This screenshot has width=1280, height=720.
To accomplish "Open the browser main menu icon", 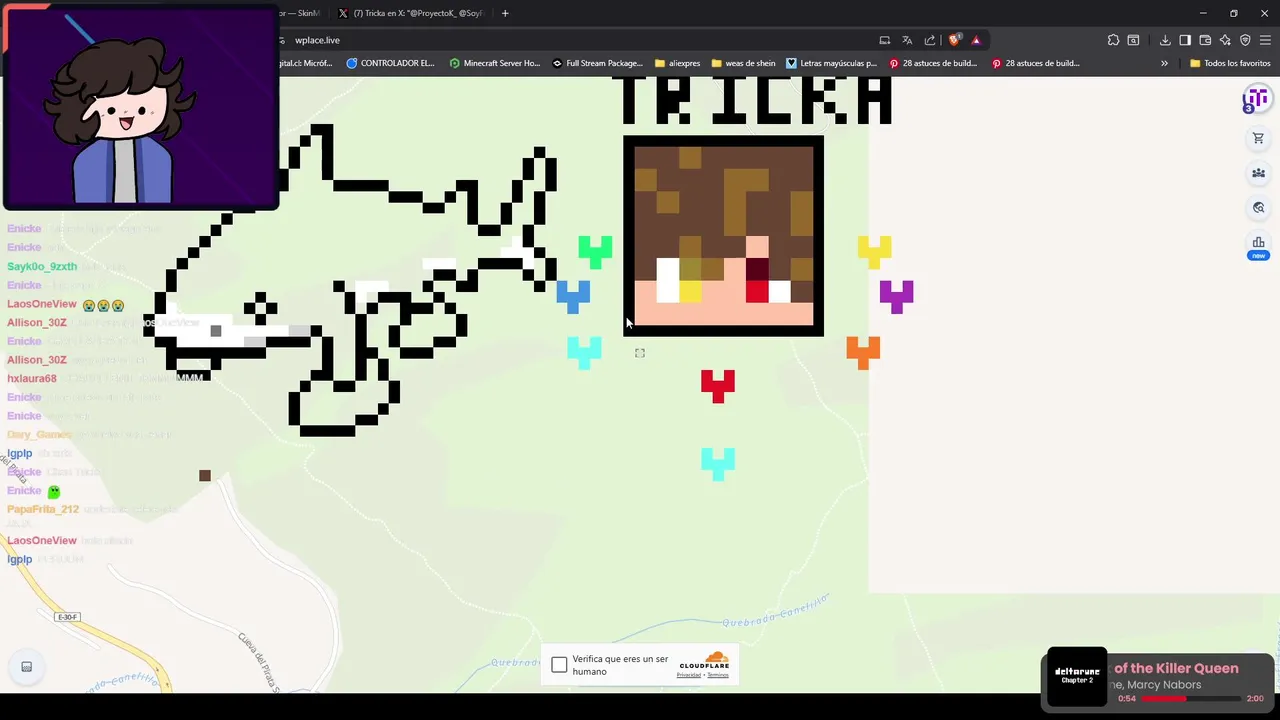I will (1265, 40).
